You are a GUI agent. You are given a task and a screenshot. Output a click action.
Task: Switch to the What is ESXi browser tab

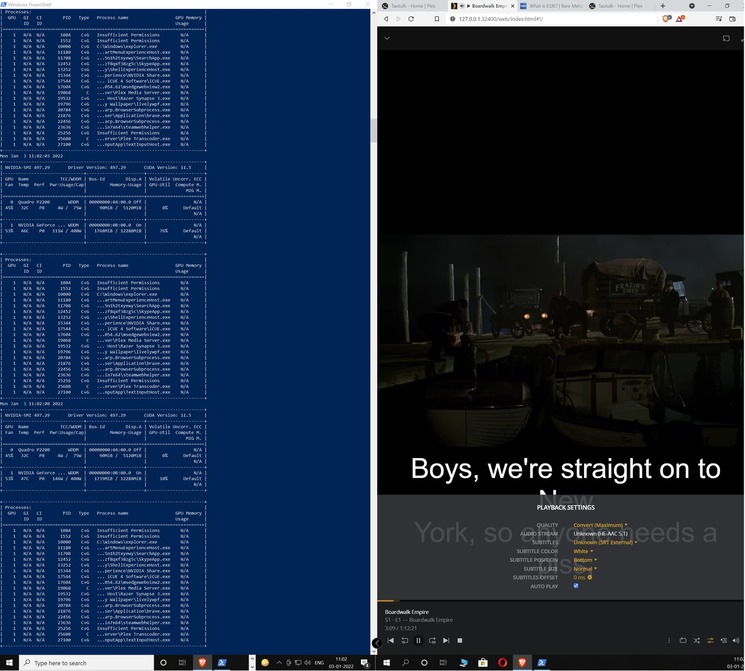click(551, 6)
